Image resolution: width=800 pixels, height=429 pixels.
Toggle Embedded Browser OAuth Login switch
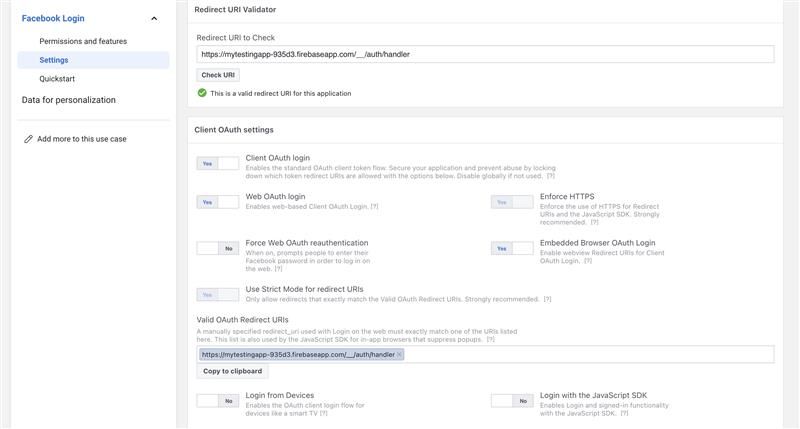coord(512,248)
